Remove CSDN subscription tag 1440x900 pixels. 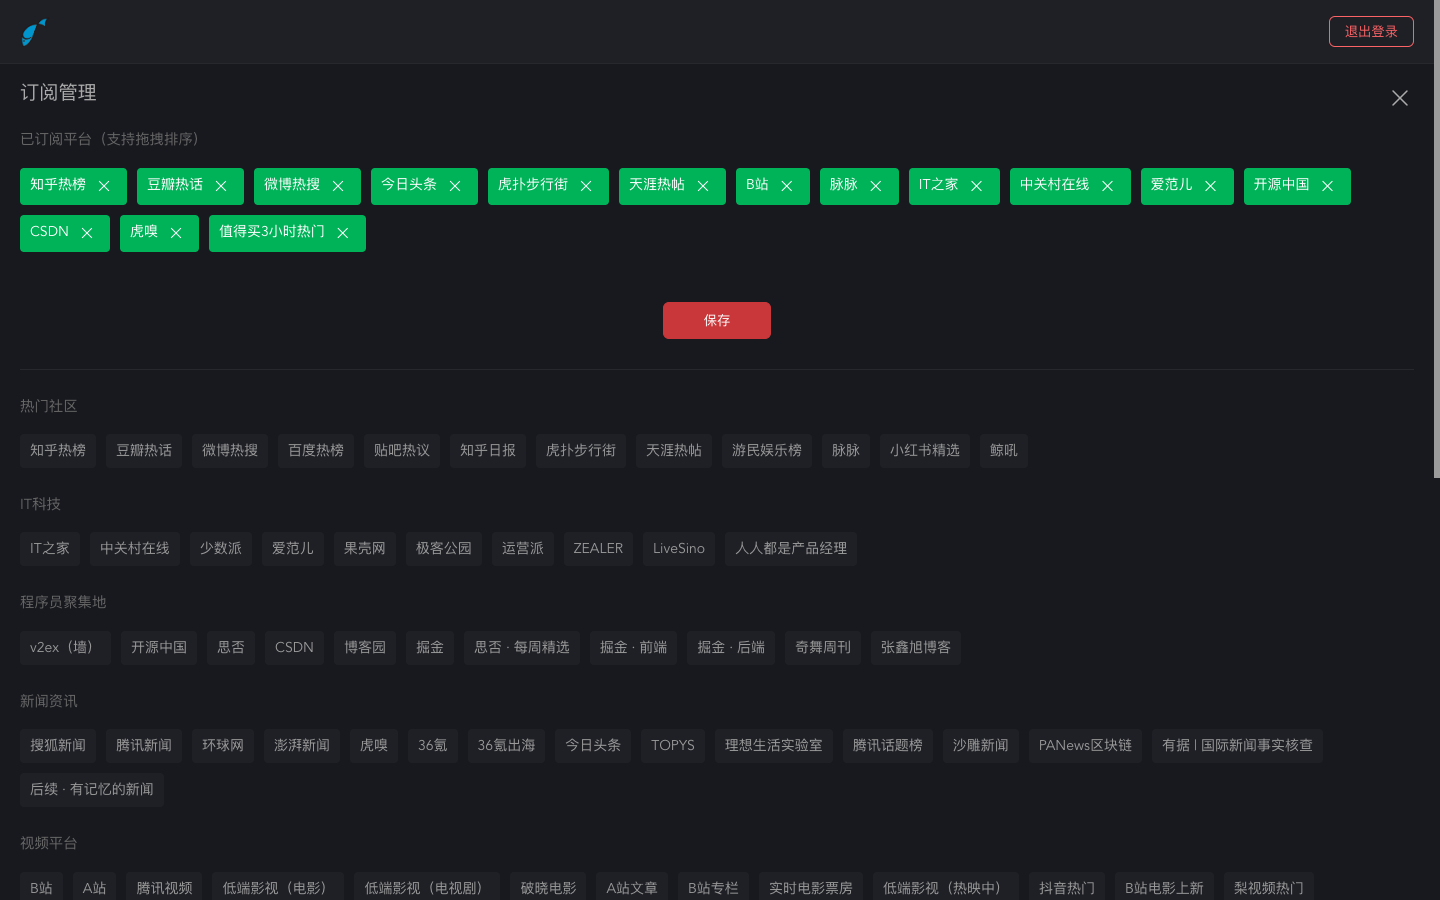tap(87, 233)
